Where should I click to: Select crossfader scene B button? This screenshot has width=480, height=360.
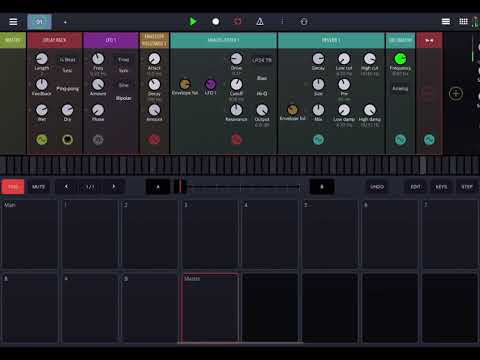tap(322, 187)
